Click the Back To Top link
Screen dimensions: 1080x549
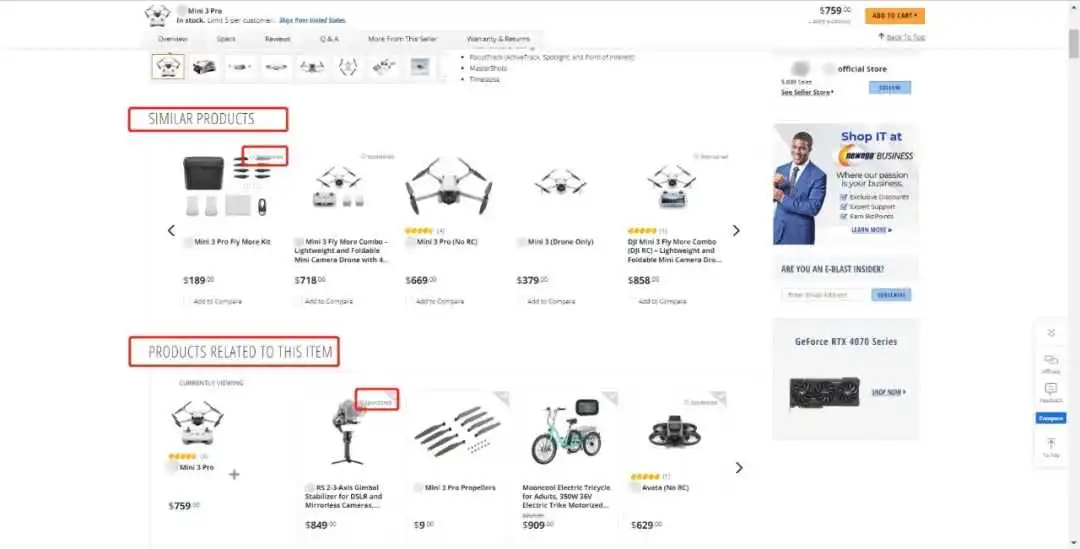pyautogui.click(x=902, y=37)
